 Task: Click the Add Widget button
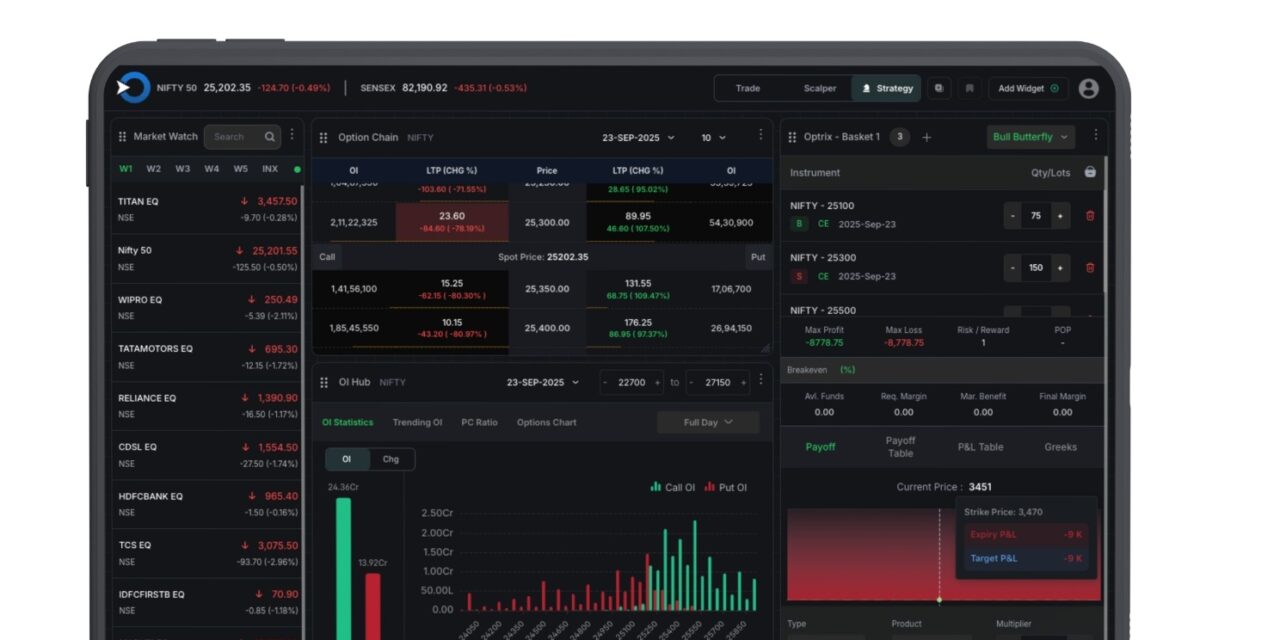click(x=1028, y=88)
